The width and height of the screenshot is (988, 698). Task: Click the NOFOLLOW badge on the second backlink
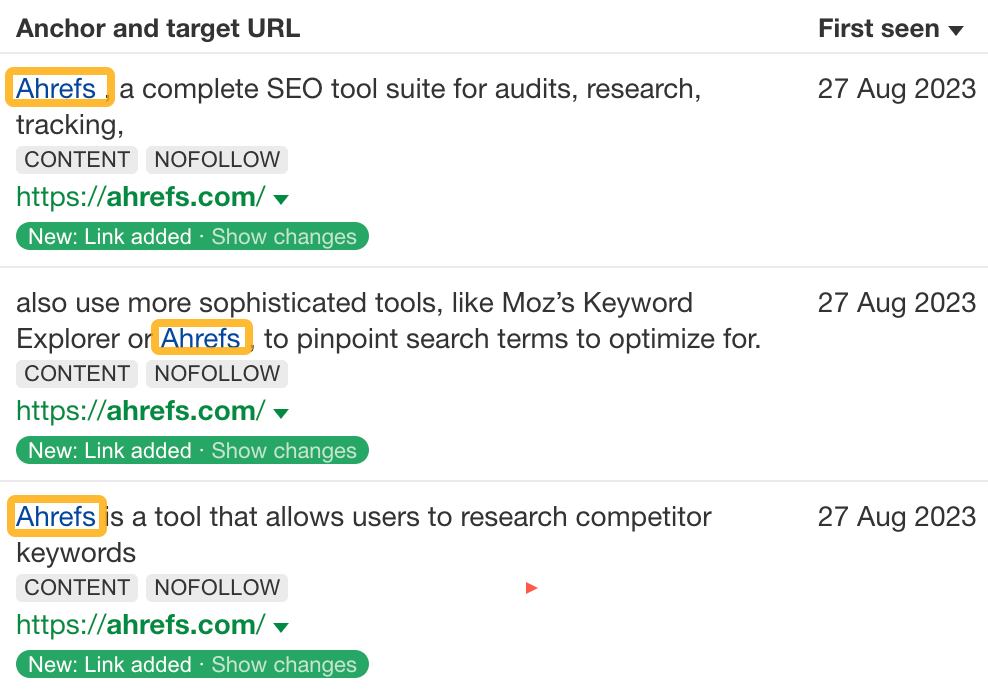tap(216, 374)
